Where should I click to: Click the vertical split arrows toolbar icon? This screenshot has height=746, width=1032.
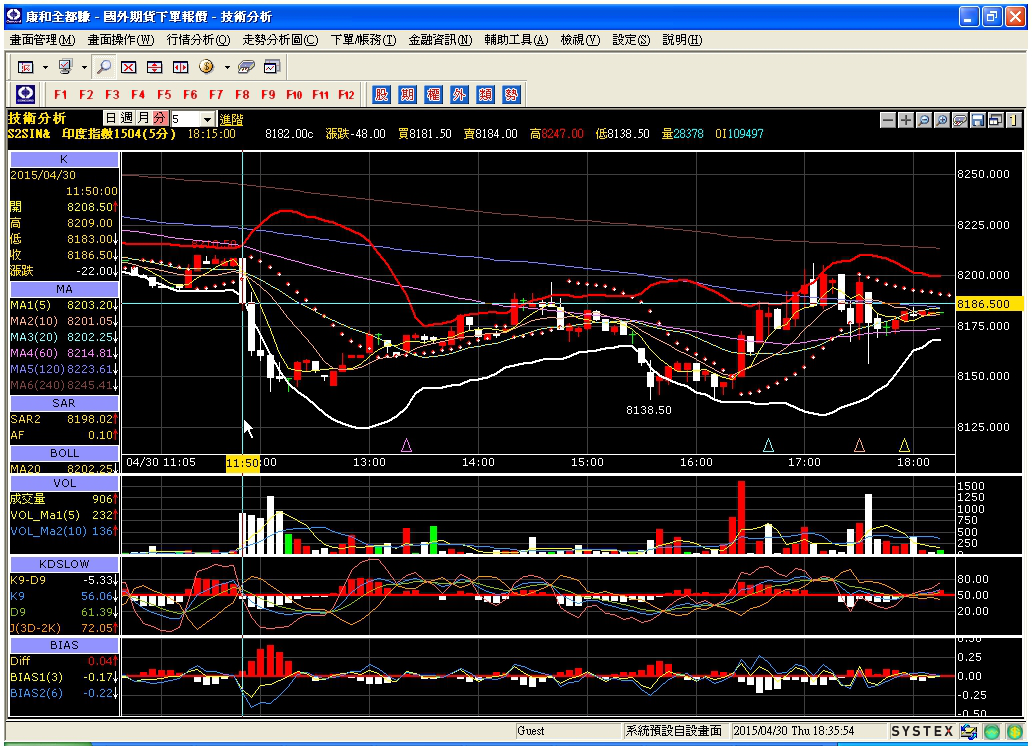tap(154, 67)
